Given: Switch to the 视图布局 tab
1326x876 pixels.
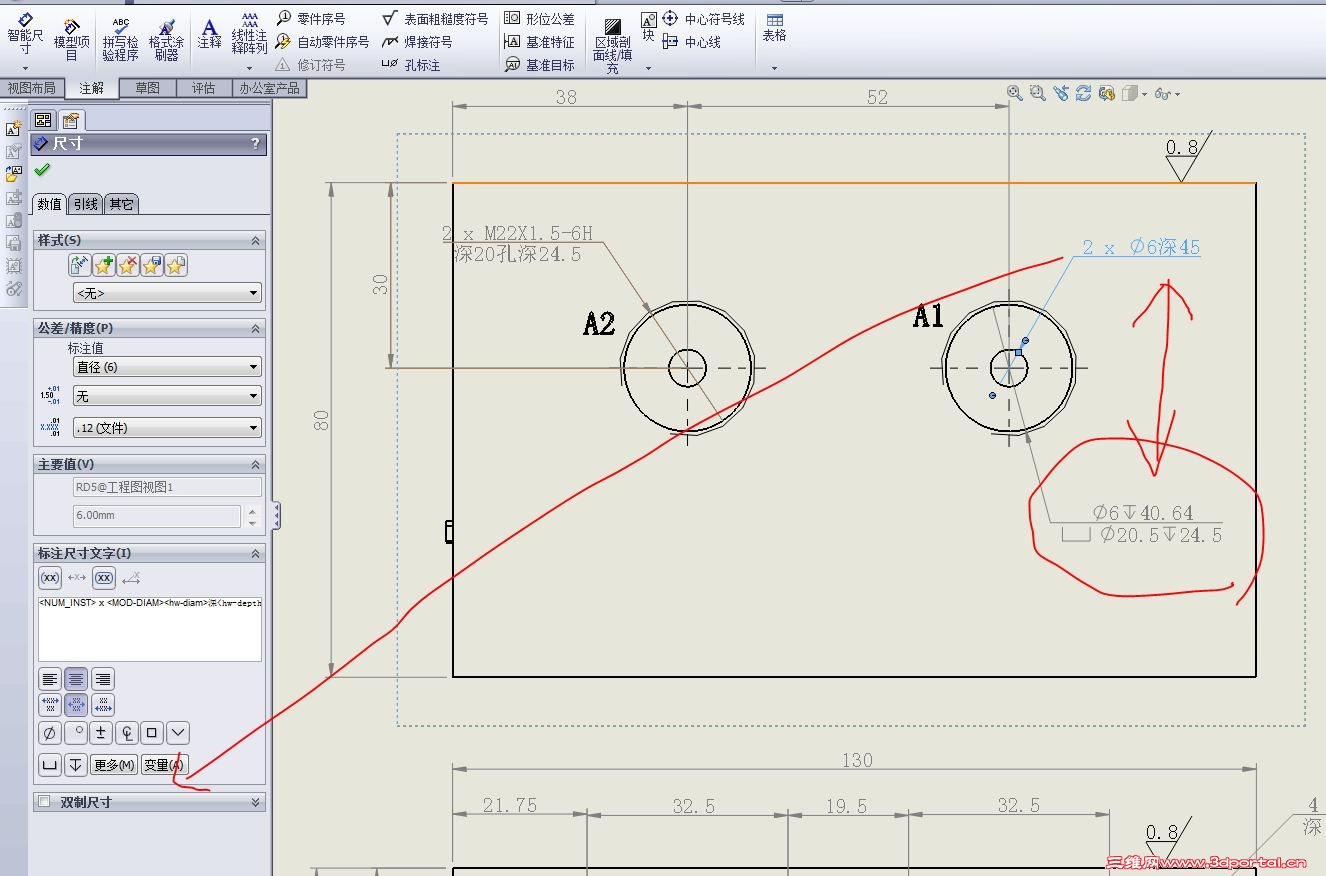Looking at the screenshot, I should [32, 88].
